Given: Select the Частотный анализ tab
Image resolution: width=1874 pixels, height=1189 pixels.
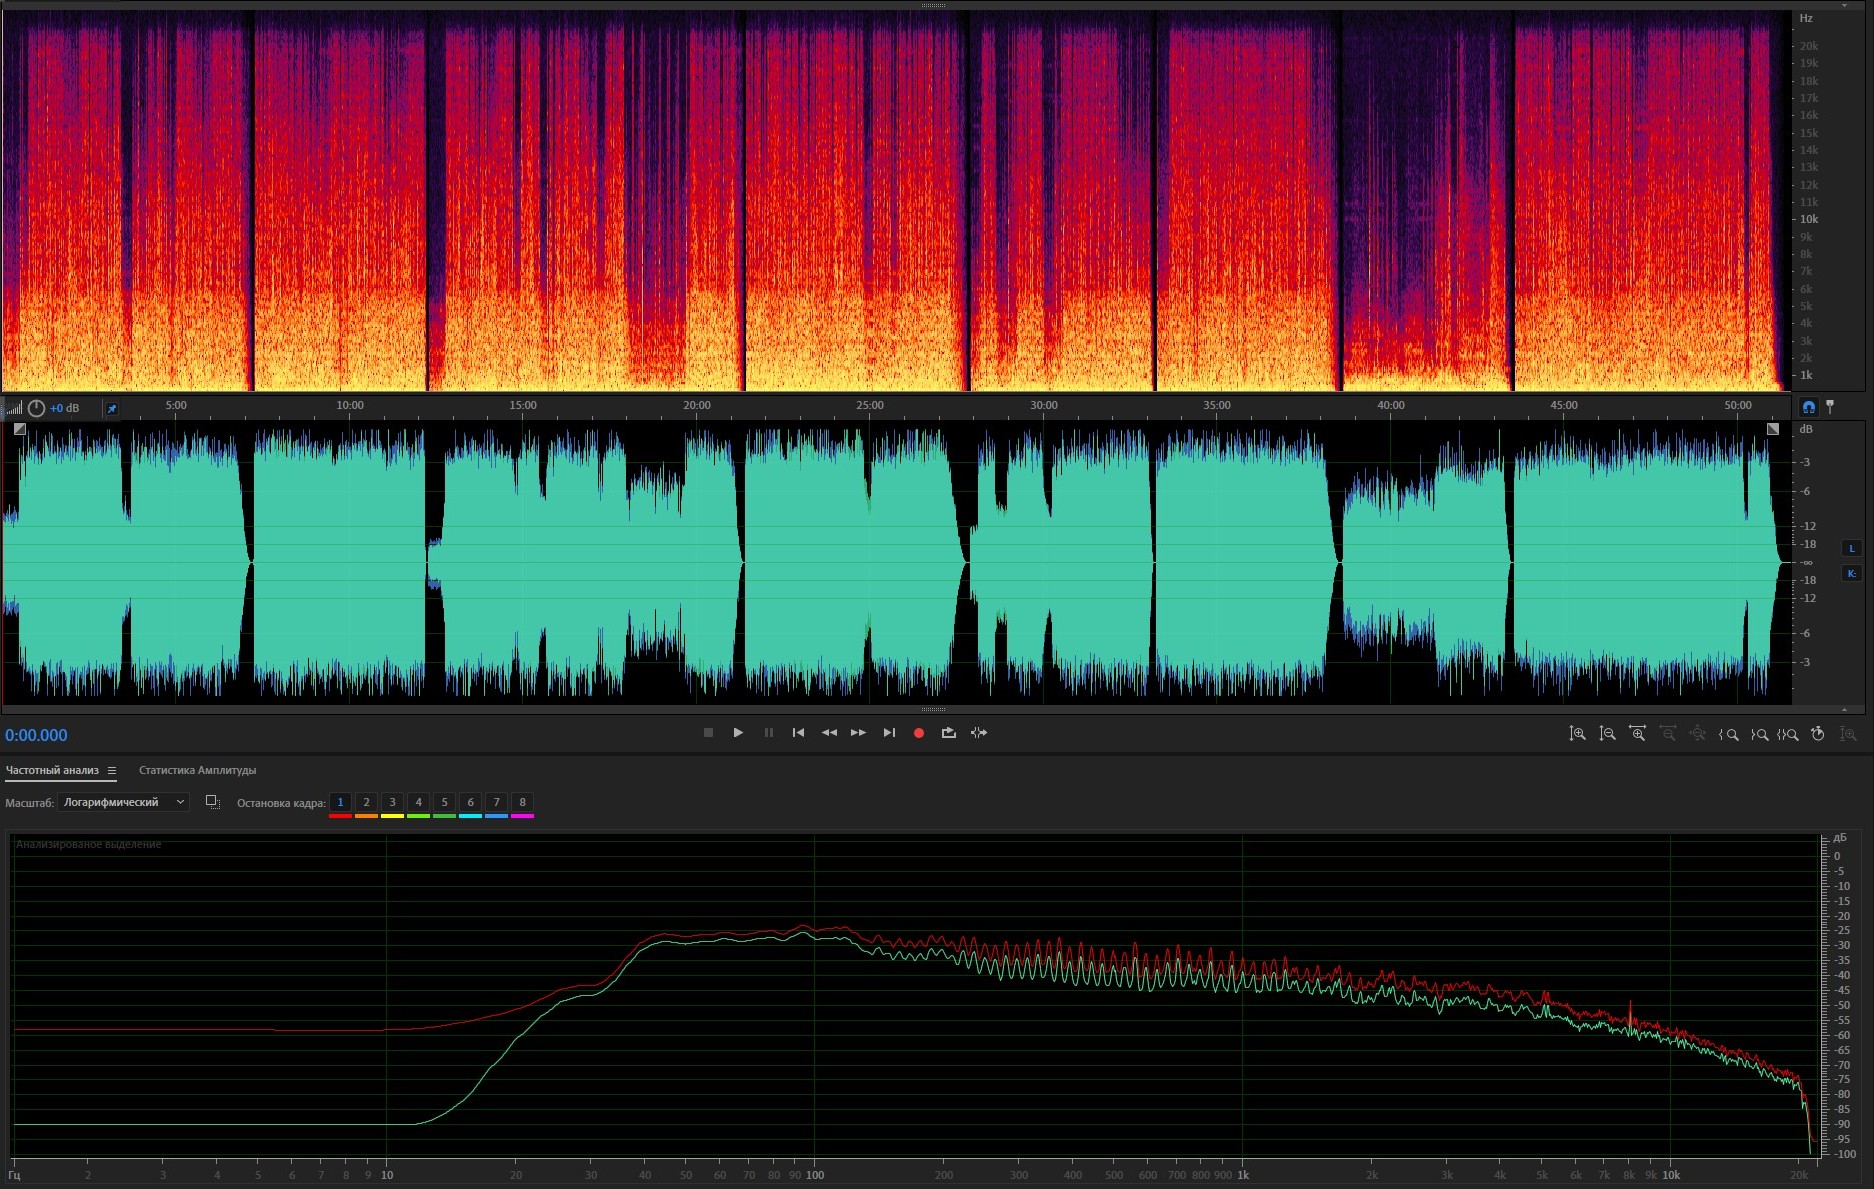Looking at the screenshot, I should coord(52,770).
